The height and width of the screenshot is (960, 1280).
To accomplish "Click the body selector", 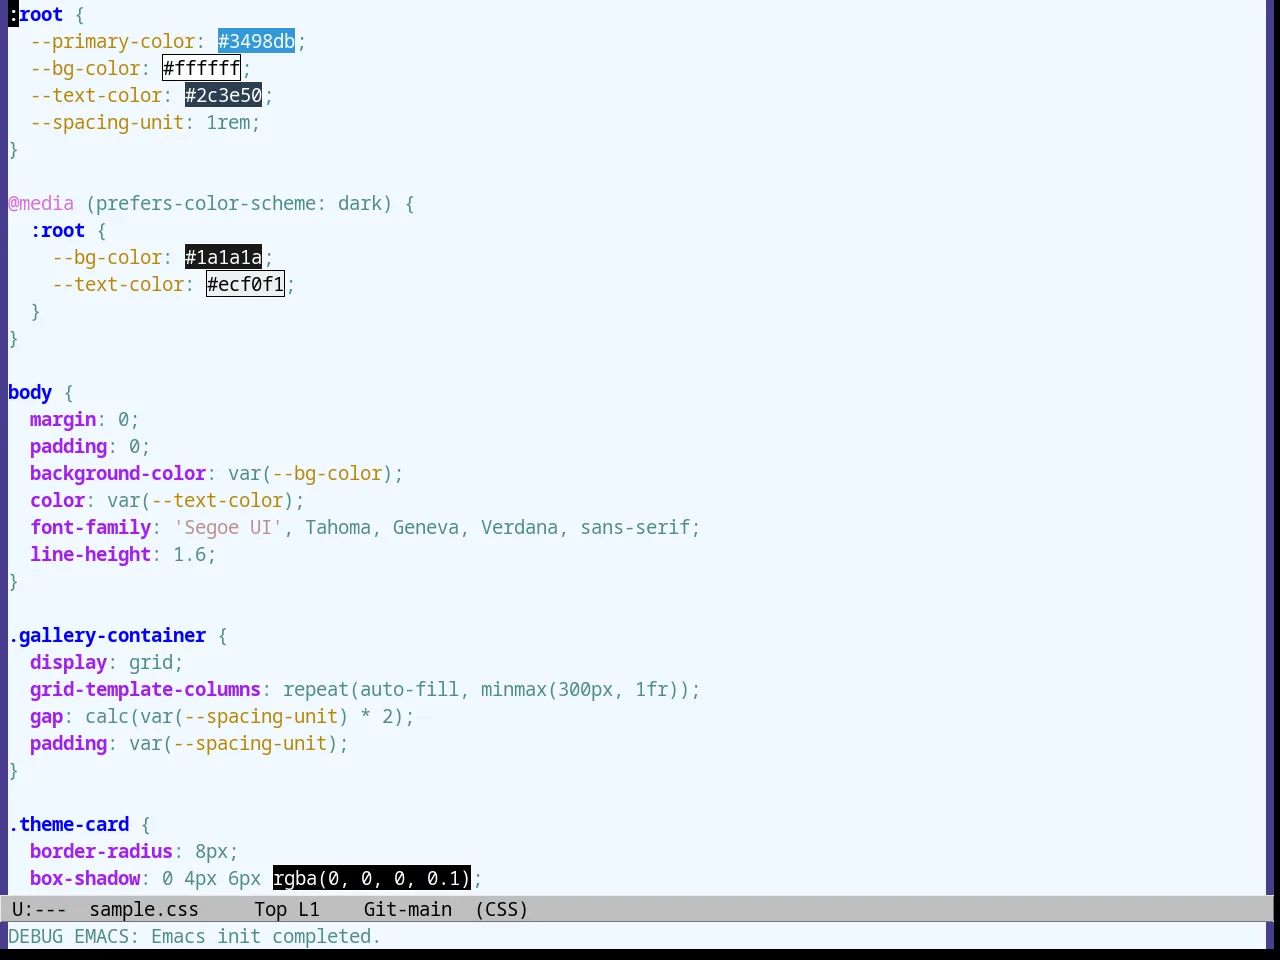I will coord(30,392).
